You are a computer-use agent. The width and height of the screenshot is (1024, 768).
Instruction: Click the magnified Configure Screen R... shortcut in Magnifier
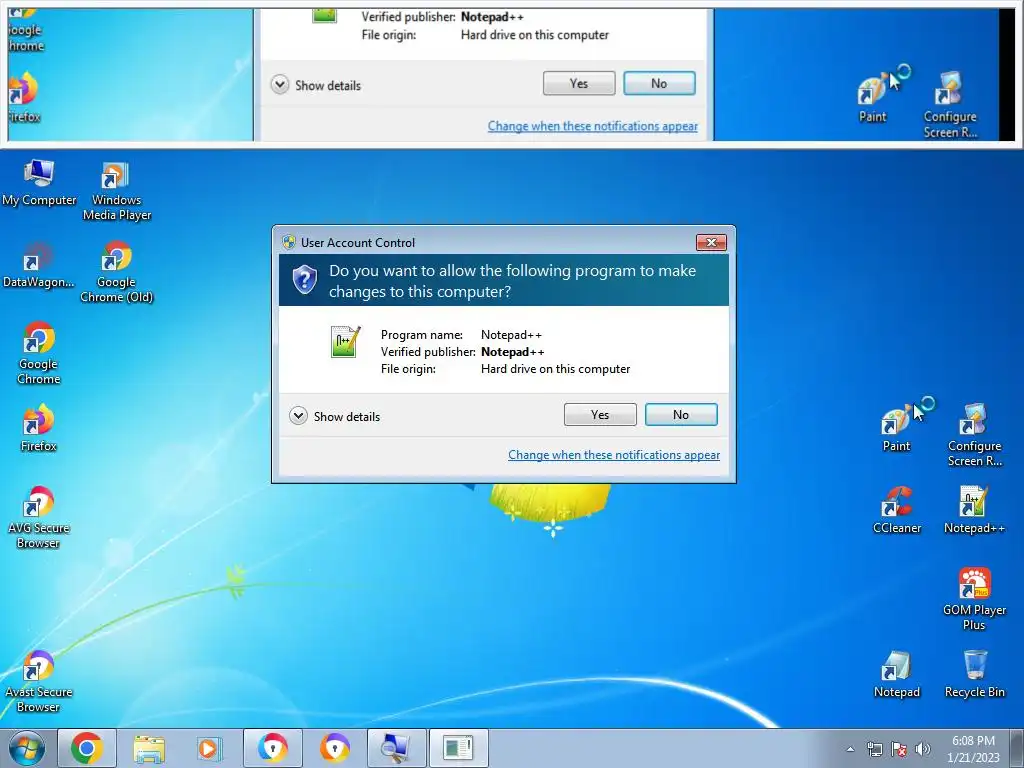[x=950, y=104]
